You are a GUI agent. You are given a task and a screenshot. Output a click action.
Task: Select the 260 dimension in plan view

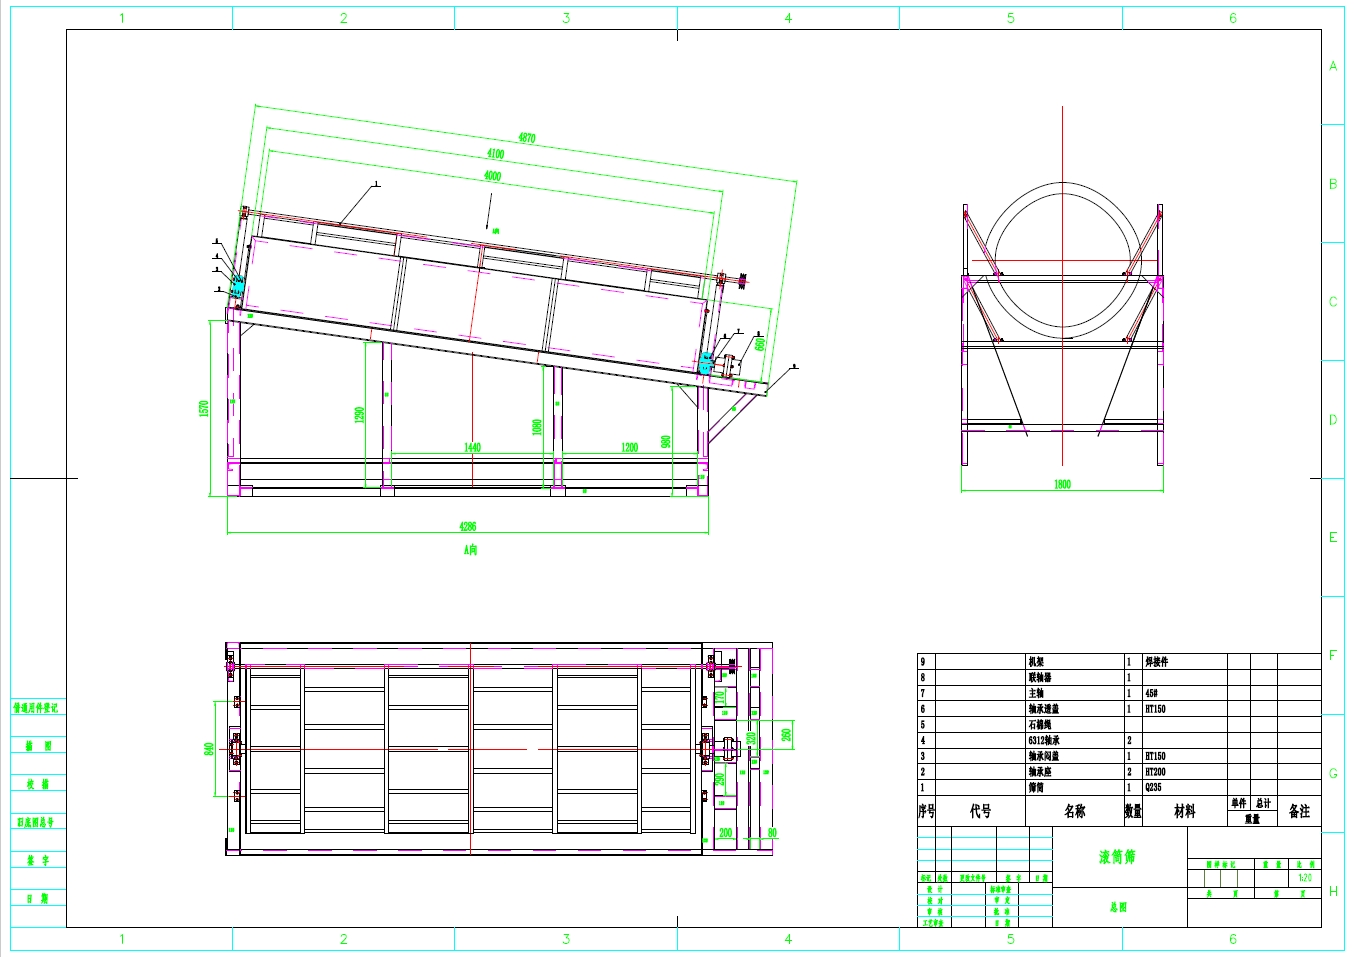[x=786, y=735]
